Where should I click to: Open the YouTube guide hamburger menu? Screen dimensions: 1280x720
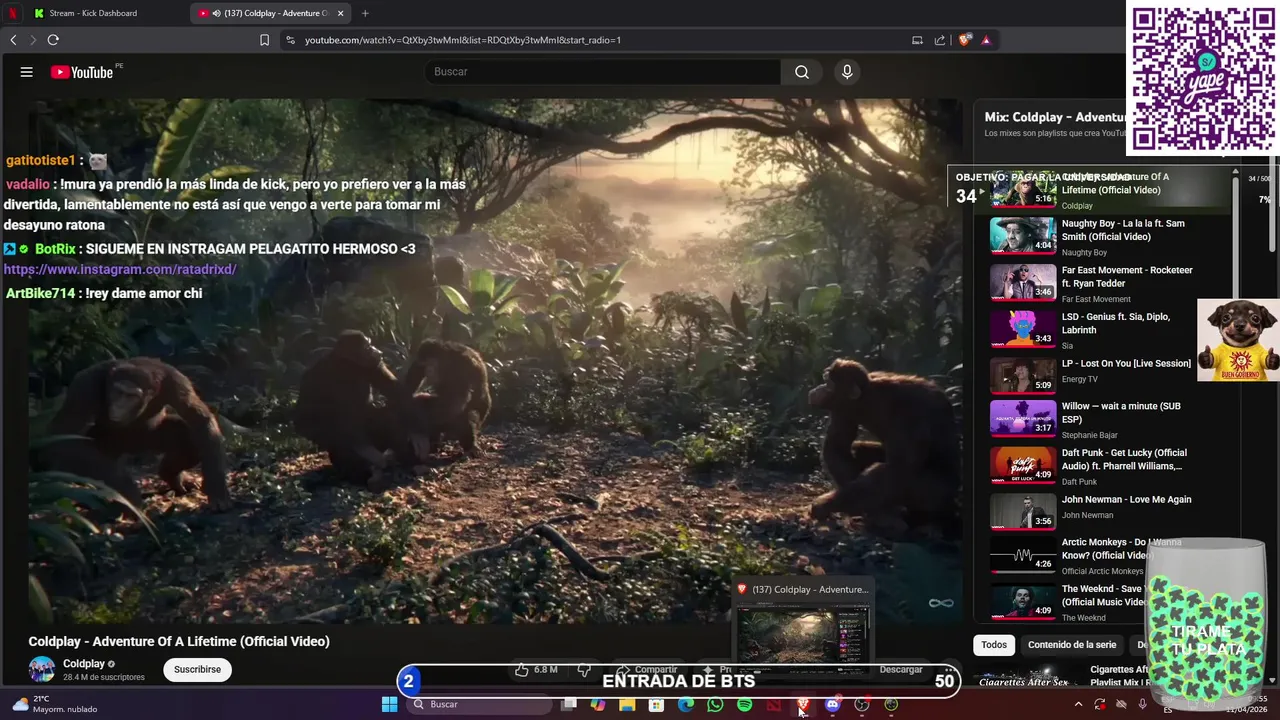coord(27,72)
